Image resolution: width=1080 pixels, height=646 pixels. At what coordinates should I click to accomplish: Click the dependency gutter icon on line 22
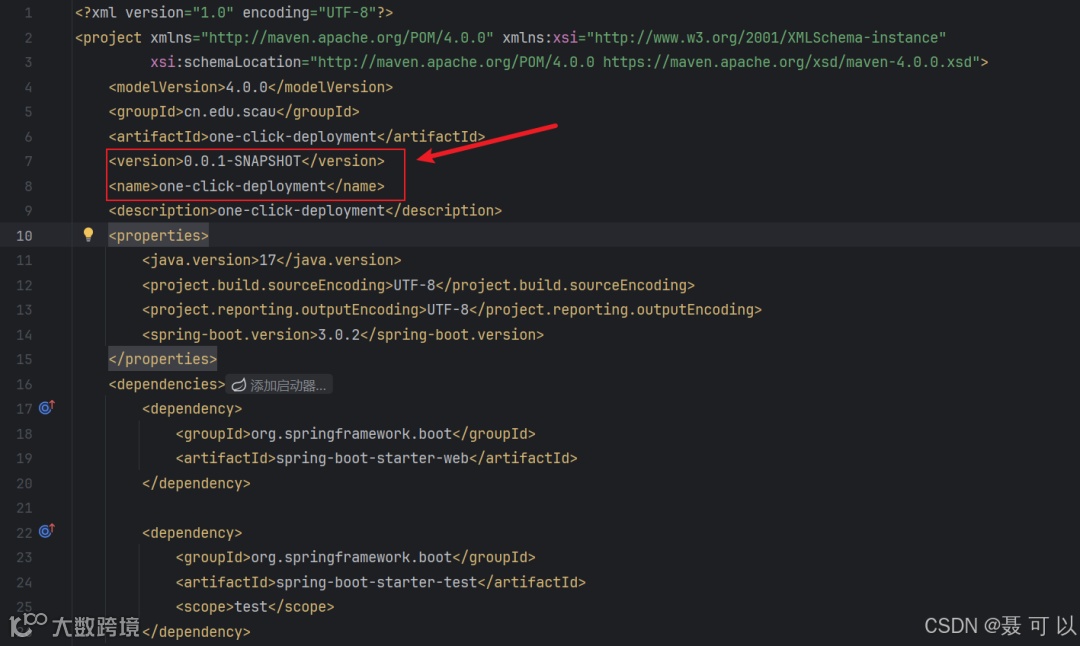pyautogui.click(x=46, y=531)
